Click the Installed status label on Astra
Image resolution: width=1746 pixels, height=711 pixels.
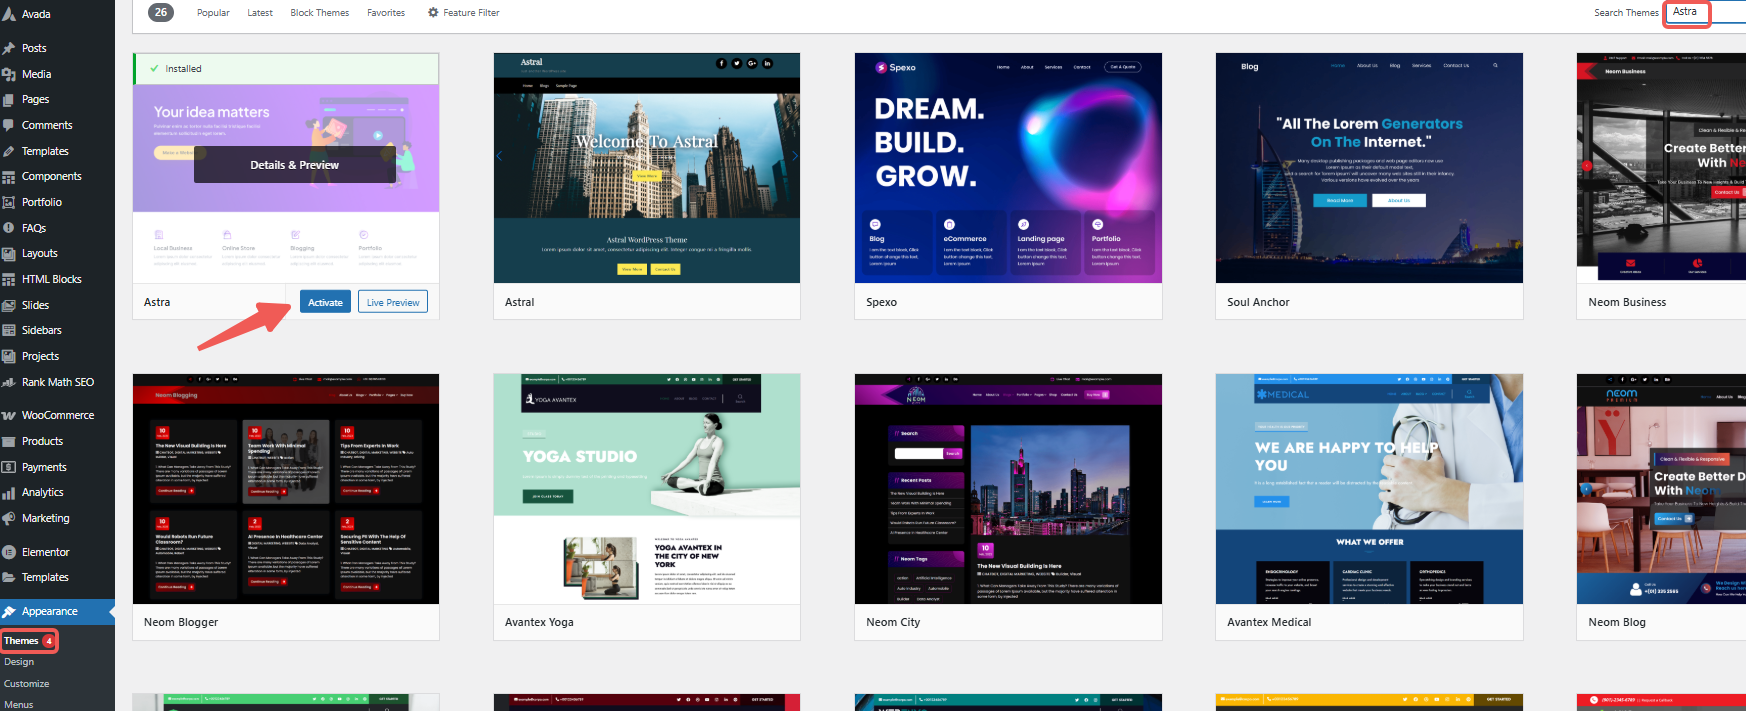[x=183, y=69]
